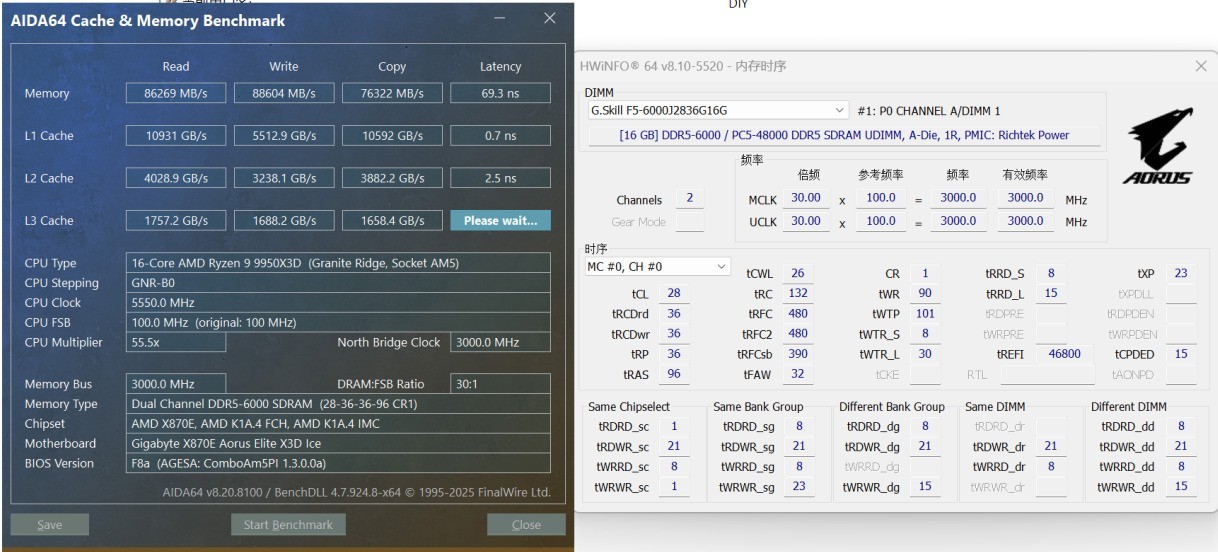Click the Memory Copy value 76322 MB/s
The height and width of the screenshot is (552, 1218).
(392, 93)
